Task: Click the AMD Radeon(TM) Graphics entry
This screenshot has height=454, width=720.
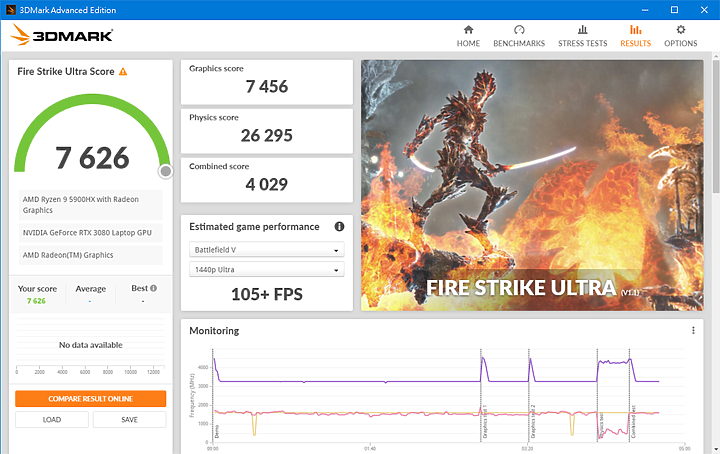Action: click(x=91, y=255)
